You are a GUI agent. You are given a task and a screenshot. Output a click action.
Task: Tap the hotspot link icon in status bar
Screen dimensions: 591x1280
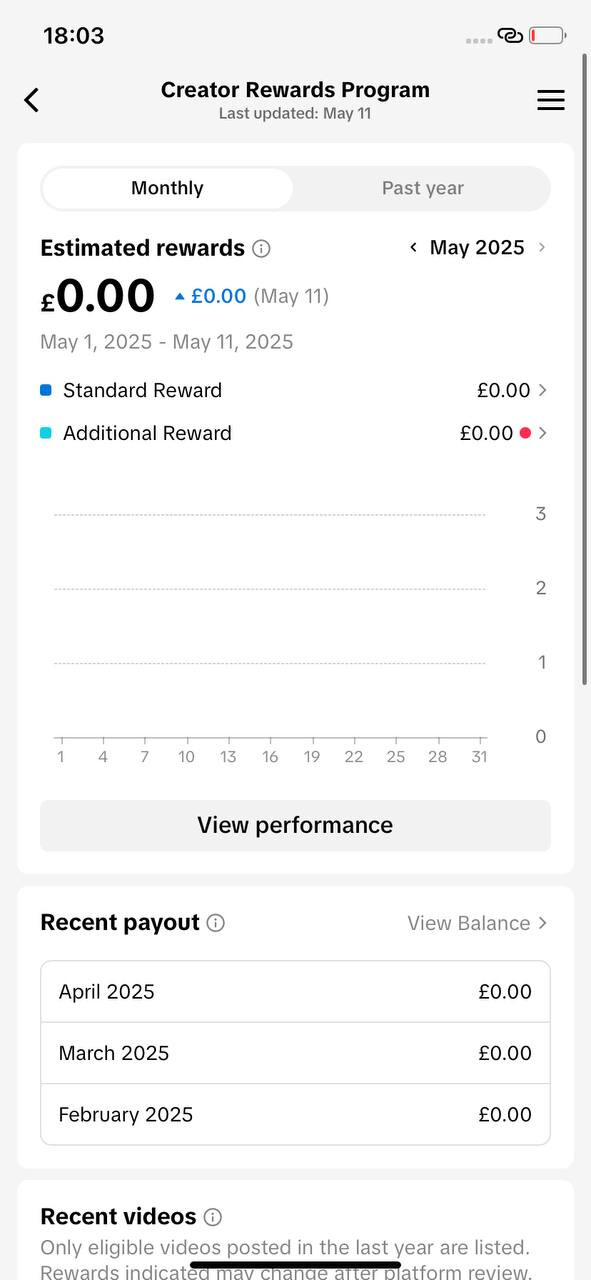(510, 36)
